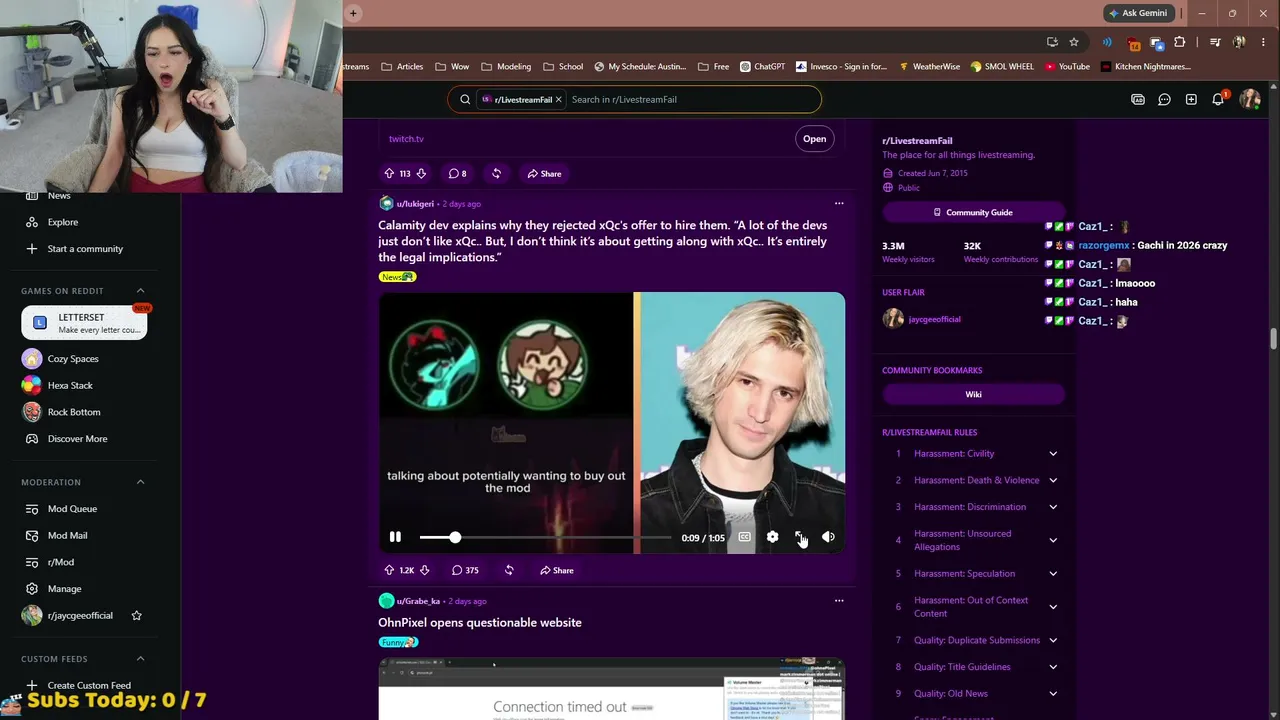Expand rule Harassment: Civility
1280x720 pixels.
click(1053, 454)
